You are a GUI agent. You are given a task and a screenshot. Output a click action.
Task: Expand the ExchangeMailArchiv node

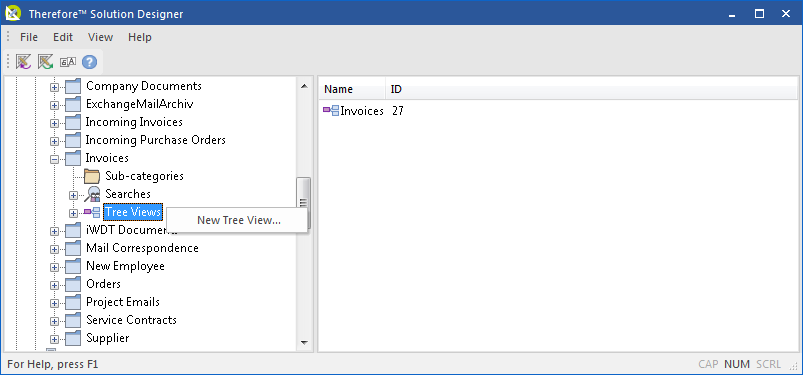point(54,105)
